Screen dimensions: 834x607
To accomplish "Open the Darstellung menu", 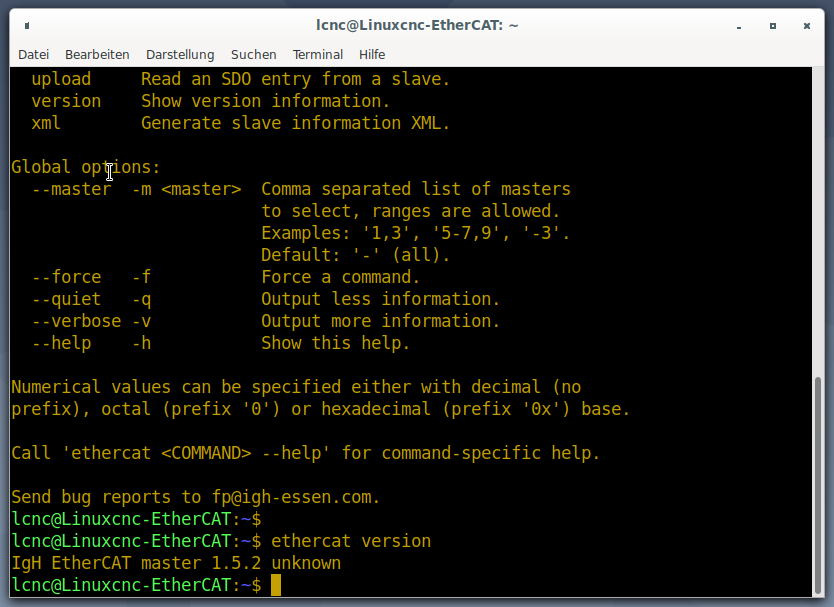I will (x=180, y=55).
